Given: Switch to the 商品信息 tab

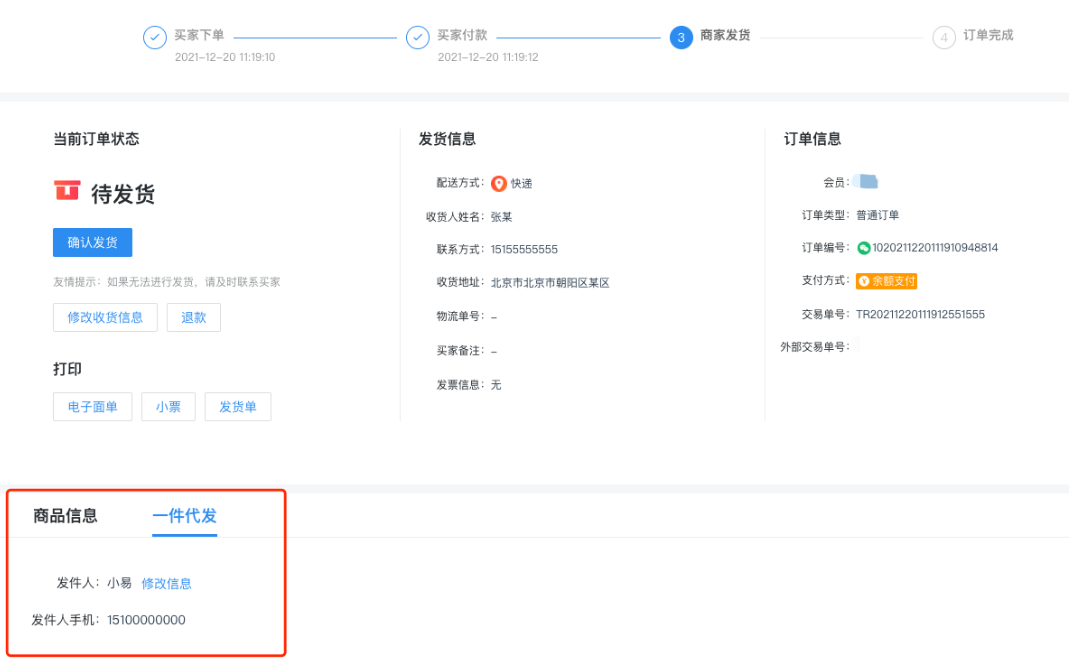Looking at the screenshot, I should (65, 516).
